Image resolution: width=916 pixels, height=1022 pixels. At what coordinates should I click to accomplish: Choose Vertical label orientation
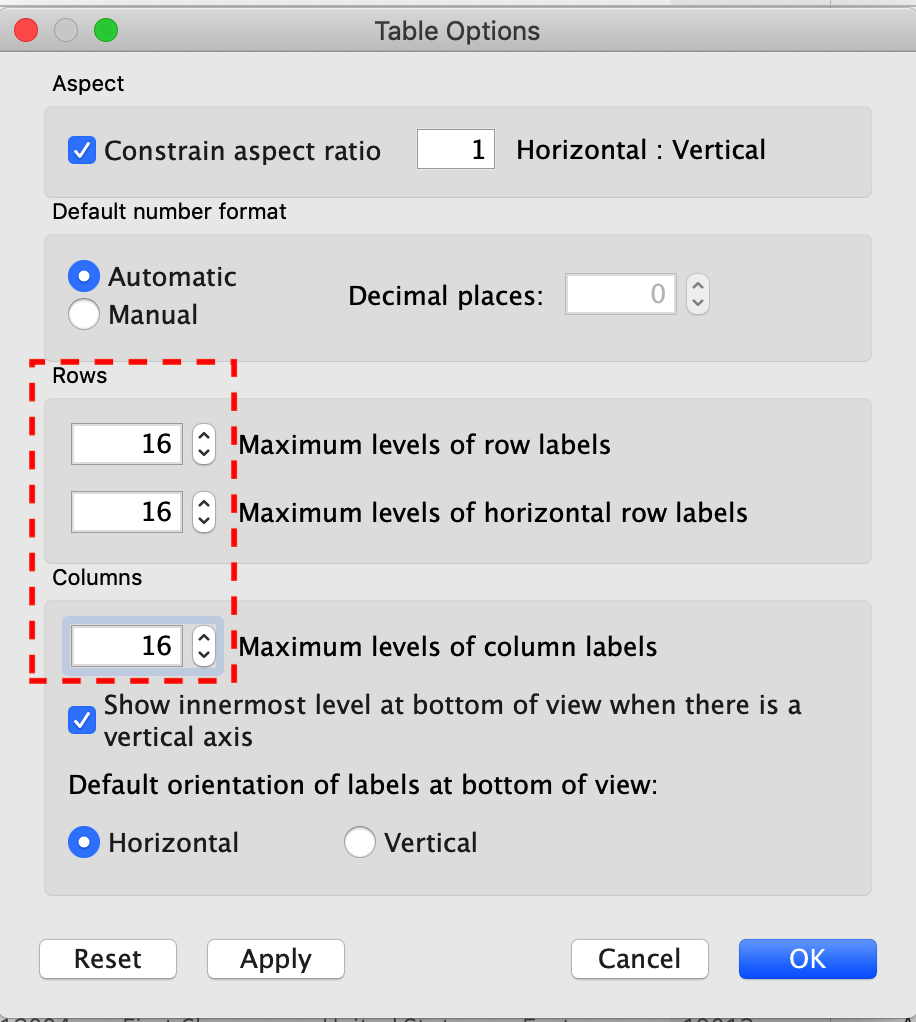point(360,843)
